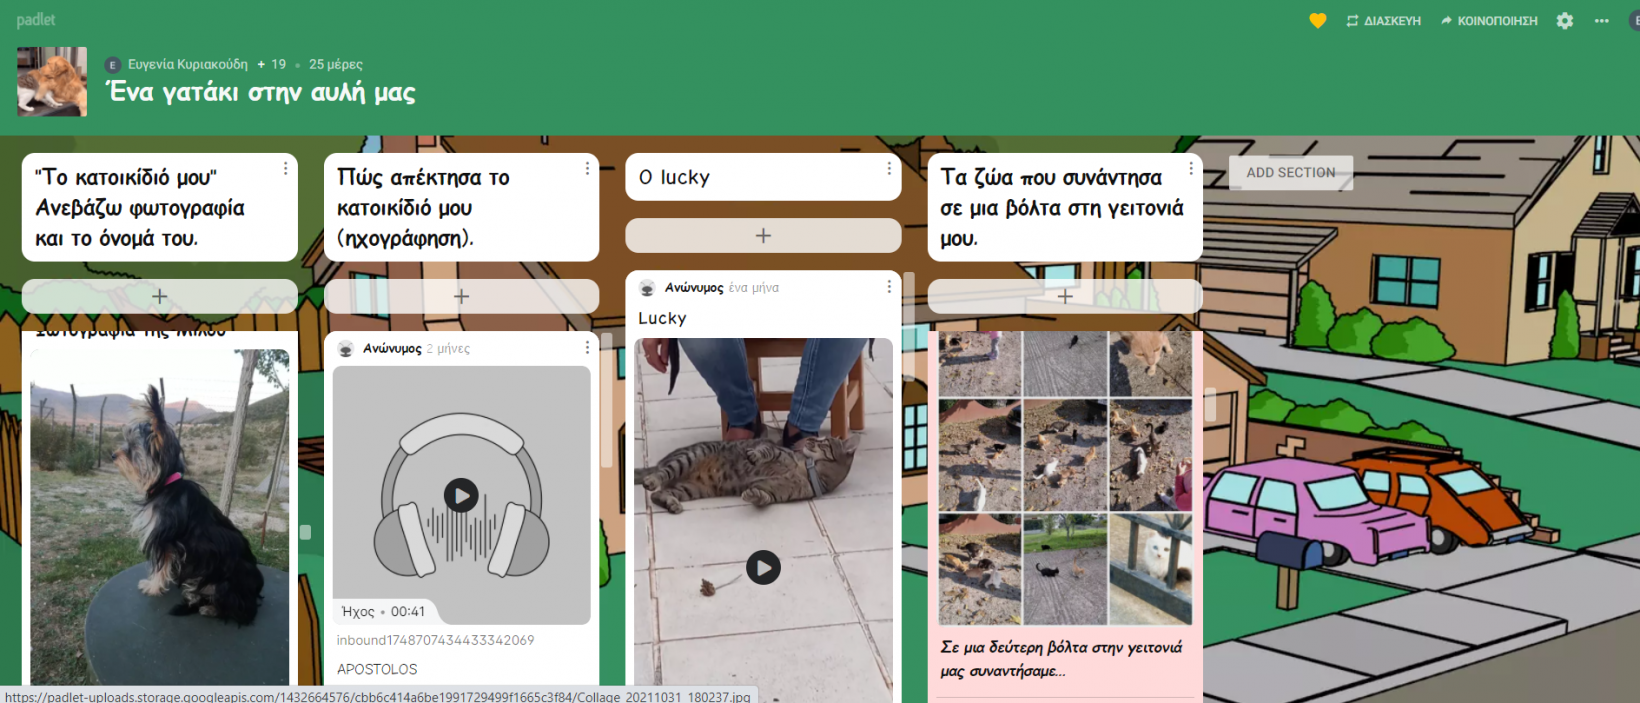Open author Ευγενία Κυριακούδη profile

pos(188,64)
